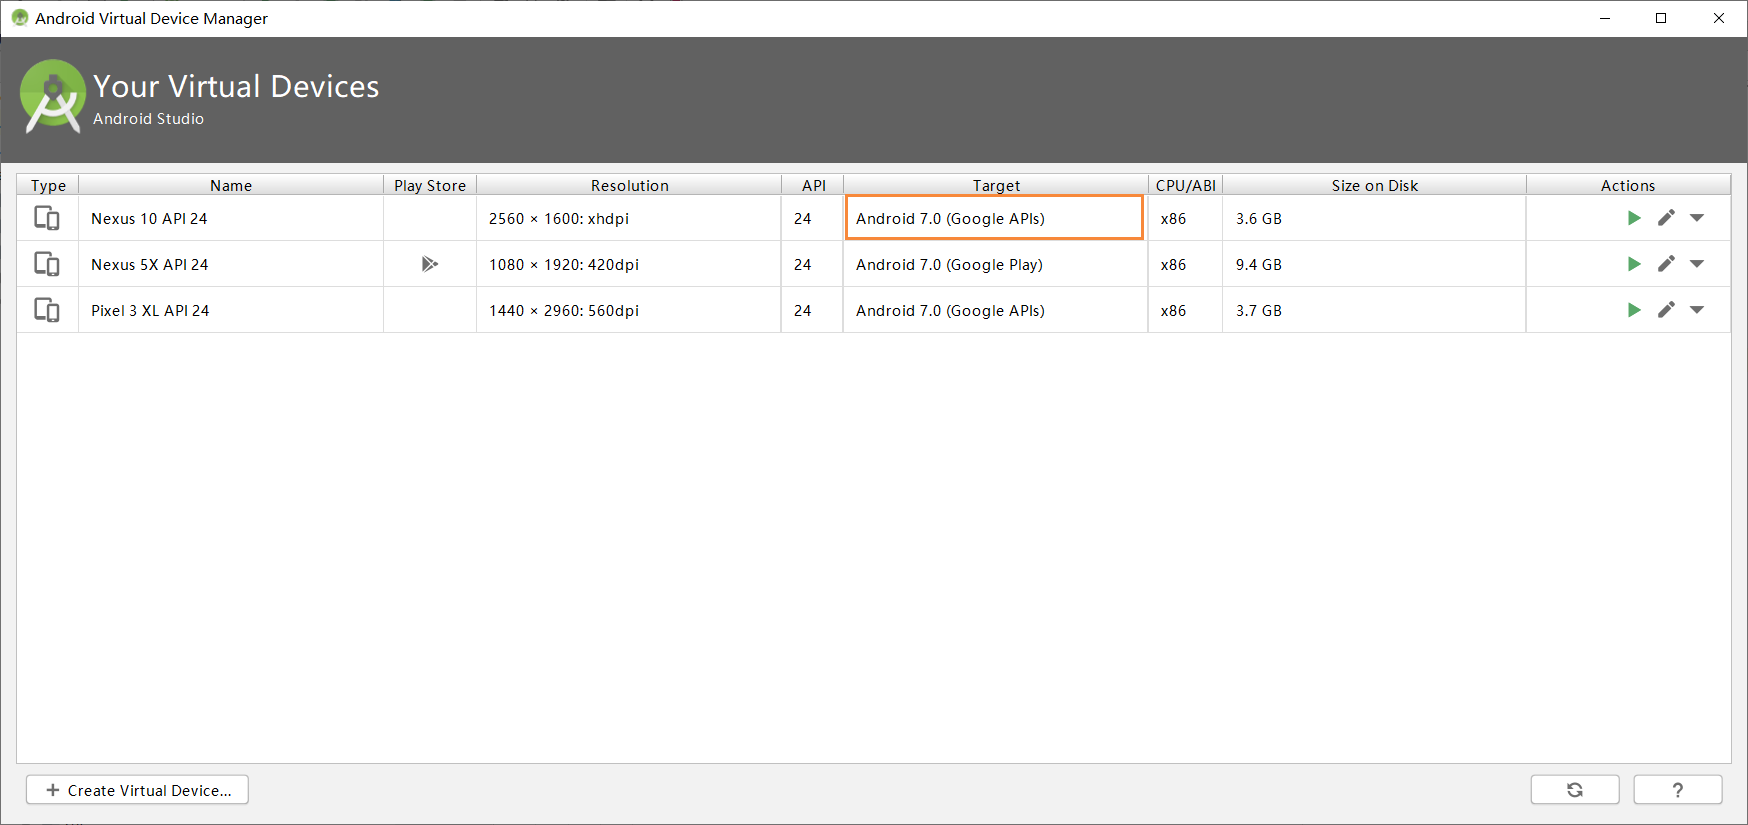Launch the Pixel 3 XL API 24 emulator
The height and width of the screenshot is (825, 1748).
click(1634, 310)
